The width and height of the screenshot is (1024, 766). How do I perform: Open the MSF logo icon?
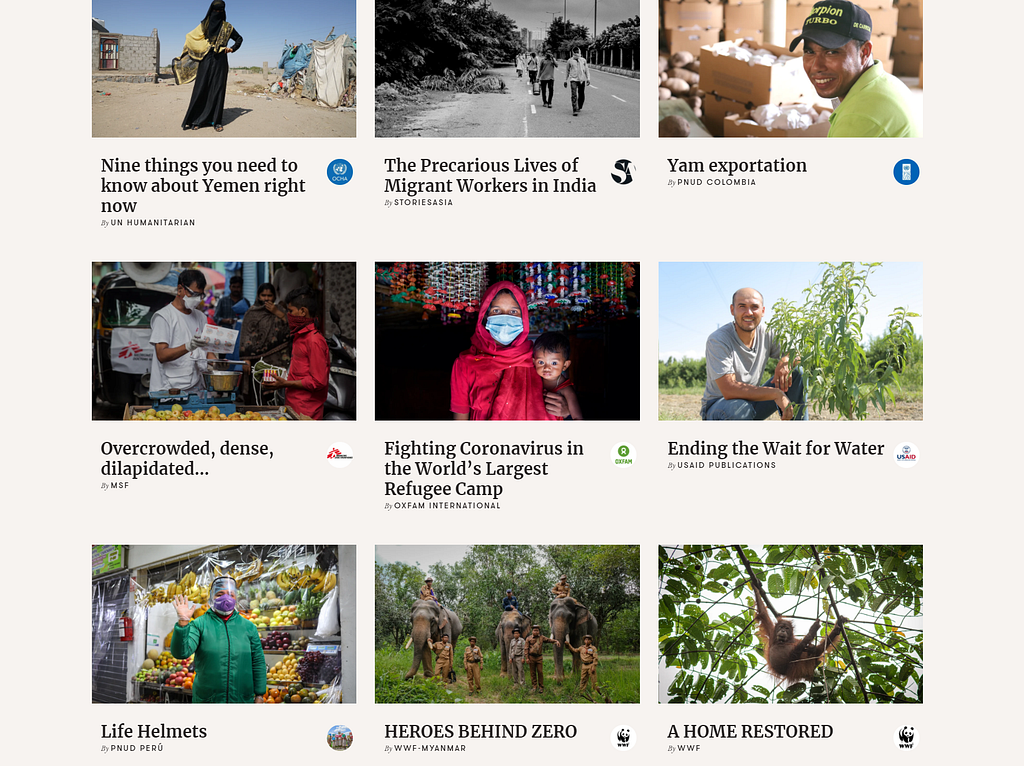(340, 455)
